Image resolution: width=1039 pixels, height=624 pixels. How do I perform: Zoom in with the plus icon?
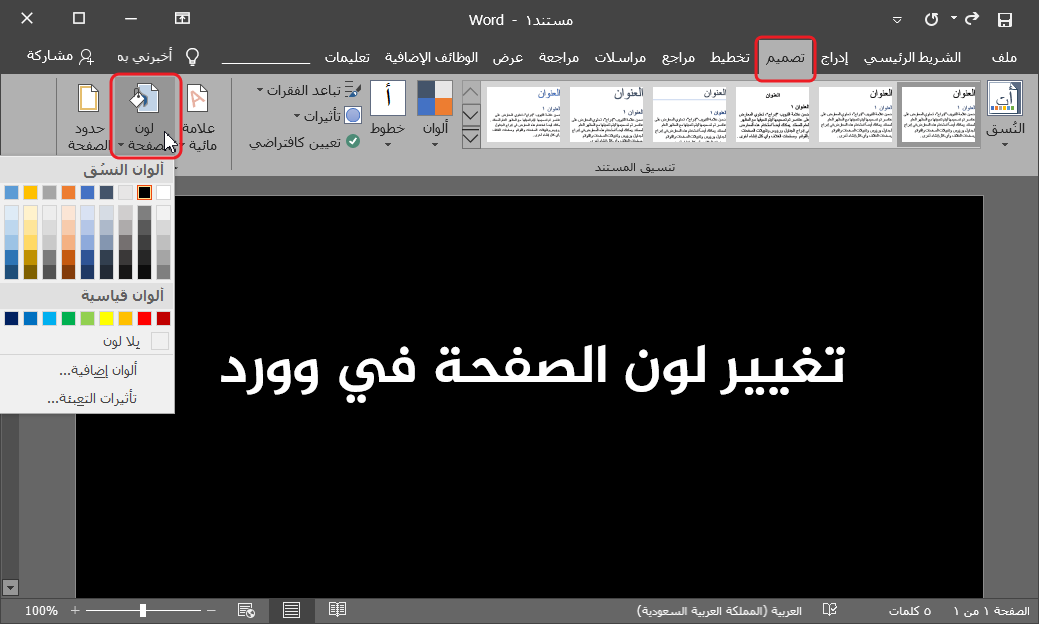tap(75, 610)
